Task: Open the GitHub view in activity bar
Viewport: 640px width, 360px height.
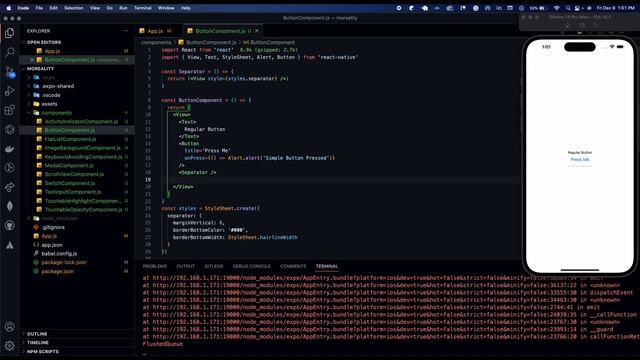Action: pyautogui.click(x=9, y=225)
